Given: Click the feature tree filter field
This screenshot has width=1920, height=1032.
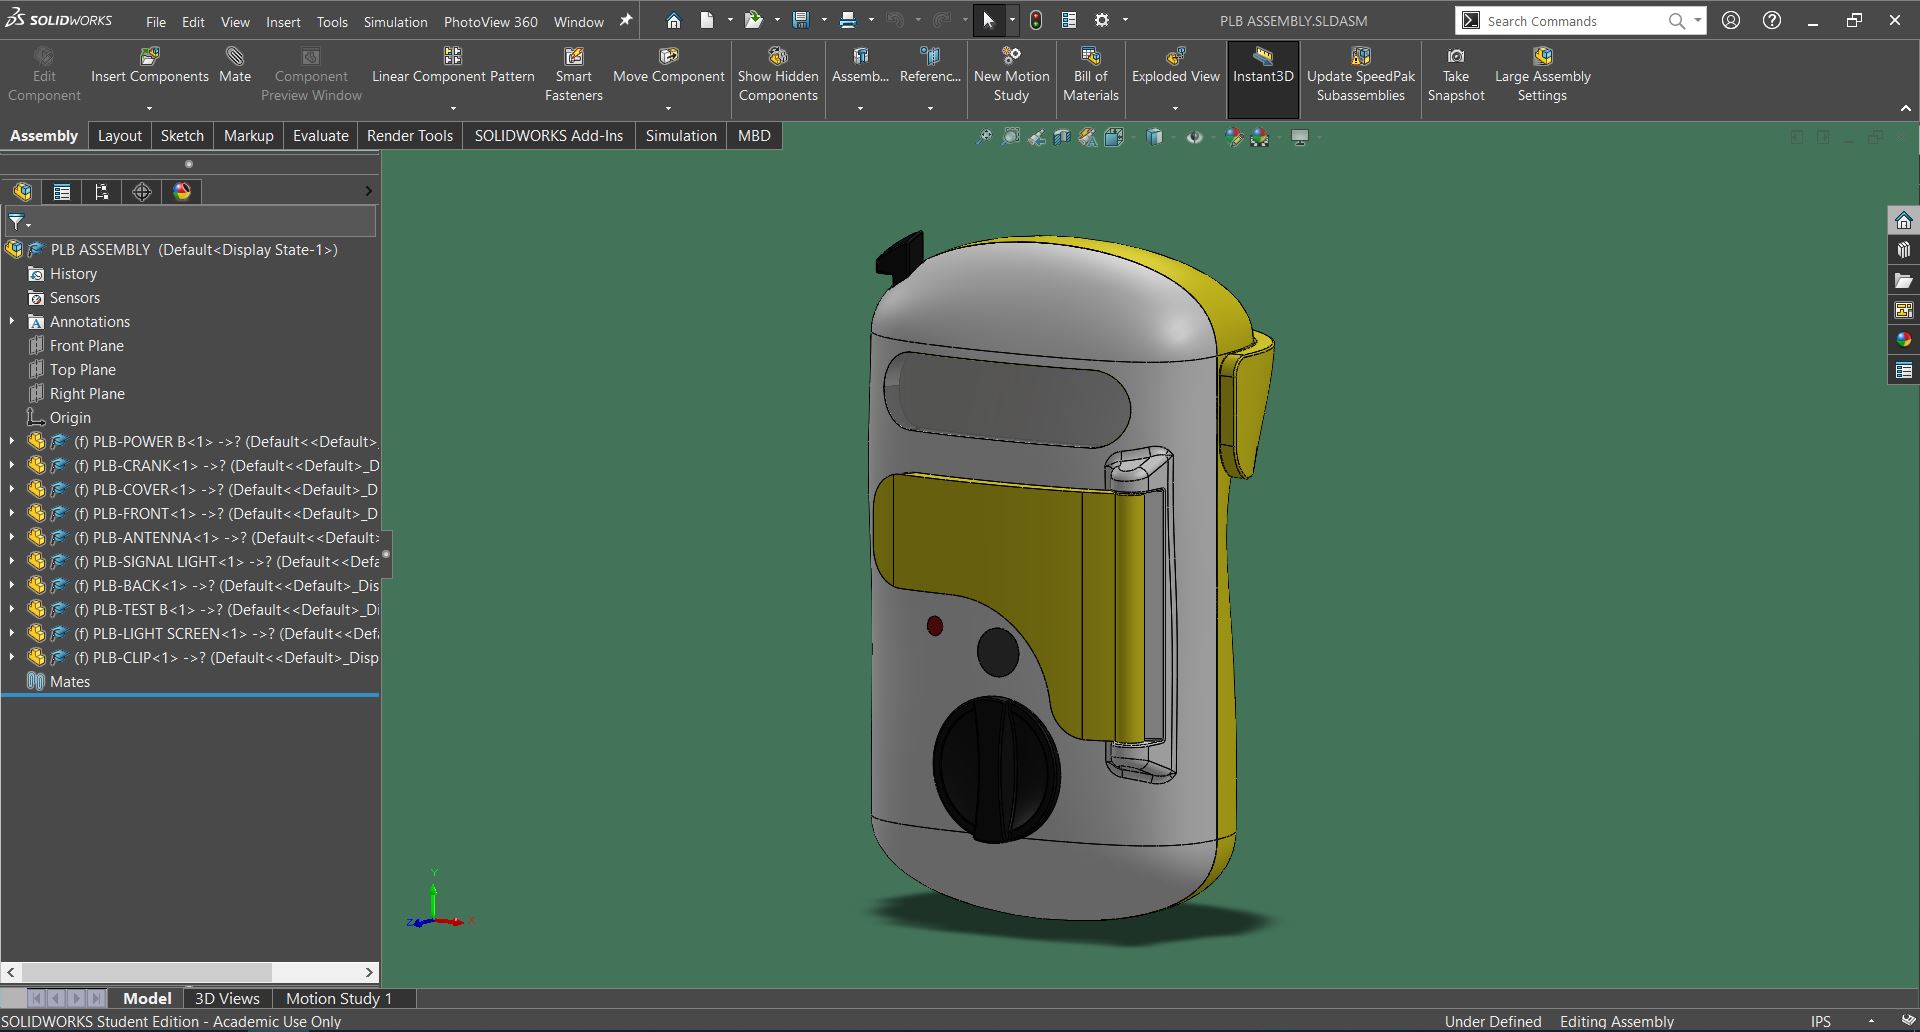Looking at the screenshot, I should 190,221.
